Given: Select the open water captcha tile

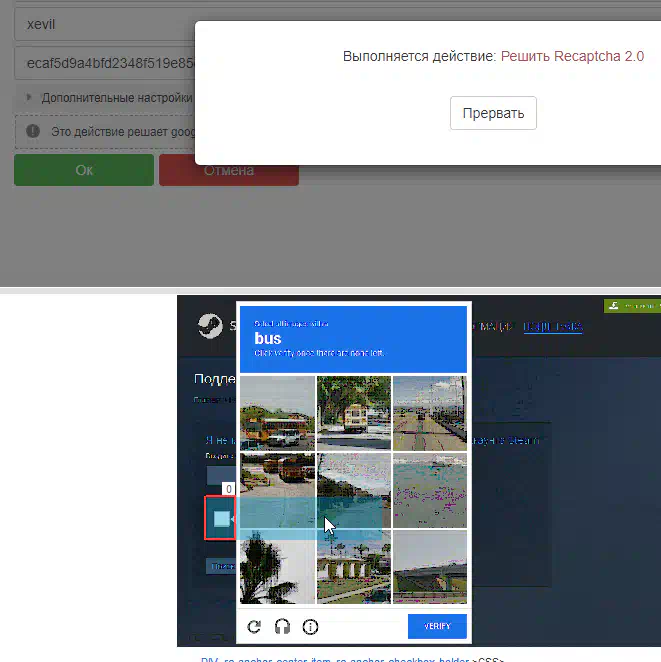Looking at the screenshot, I should pos(430,490).
